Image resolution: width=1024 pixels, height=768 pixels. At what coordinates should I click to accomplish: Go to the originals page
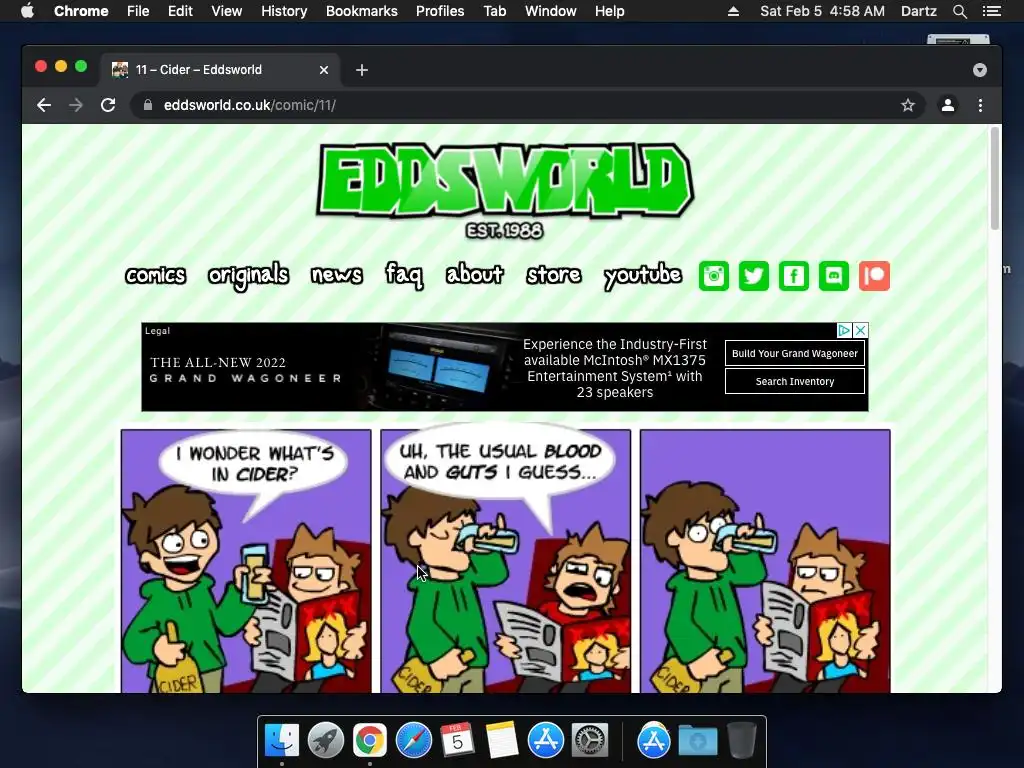click(248, 276)
